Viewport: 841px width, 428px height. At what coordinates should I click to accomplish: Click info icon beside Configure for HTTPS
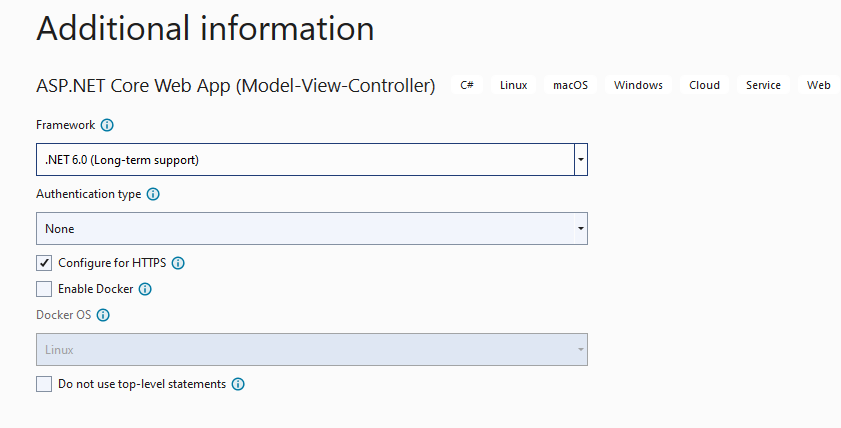(178, 263)
